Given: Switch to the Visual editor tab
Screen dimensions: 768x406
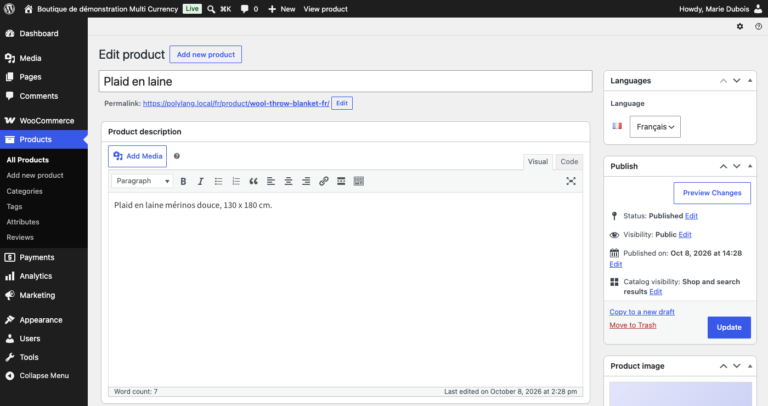Looking at the screenshot, I should 538,162.
